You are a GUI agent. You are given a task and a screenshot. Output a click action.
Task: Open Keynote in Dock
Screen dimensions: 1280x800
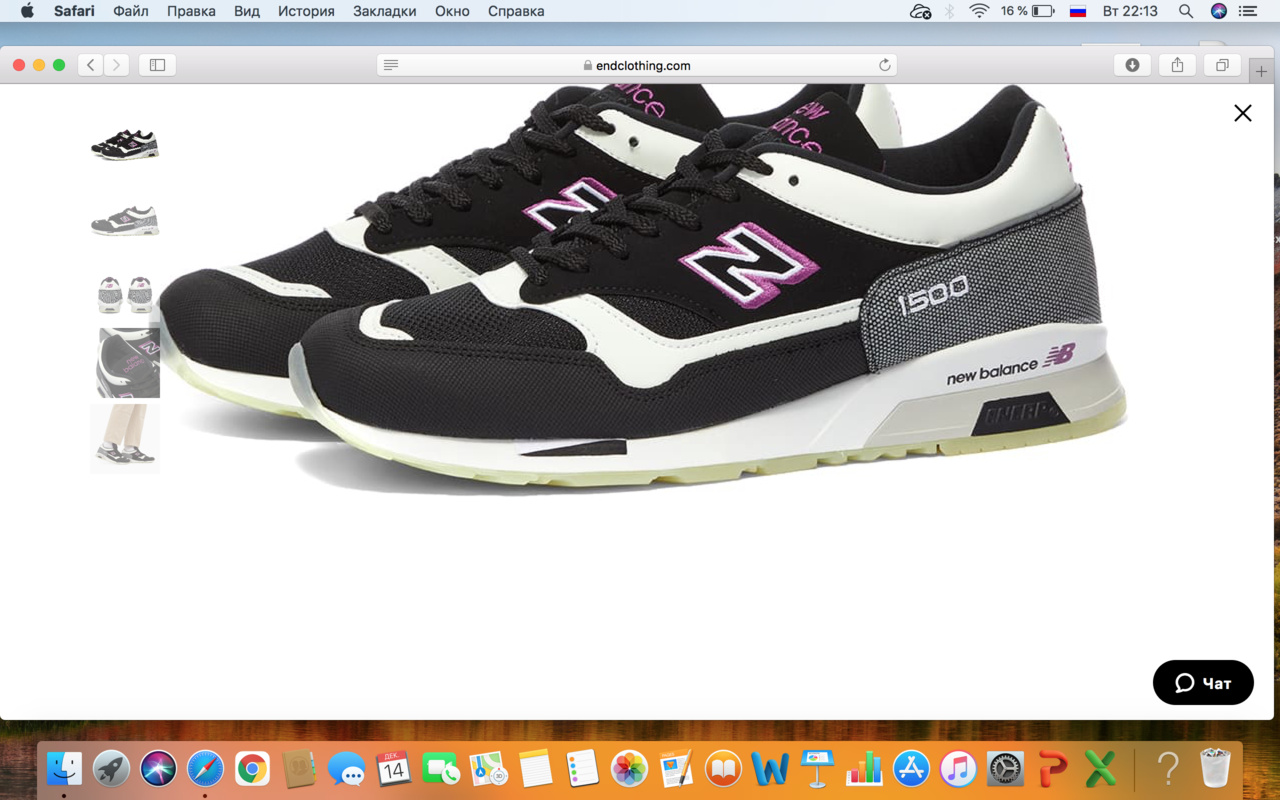[x=817, y=768]
